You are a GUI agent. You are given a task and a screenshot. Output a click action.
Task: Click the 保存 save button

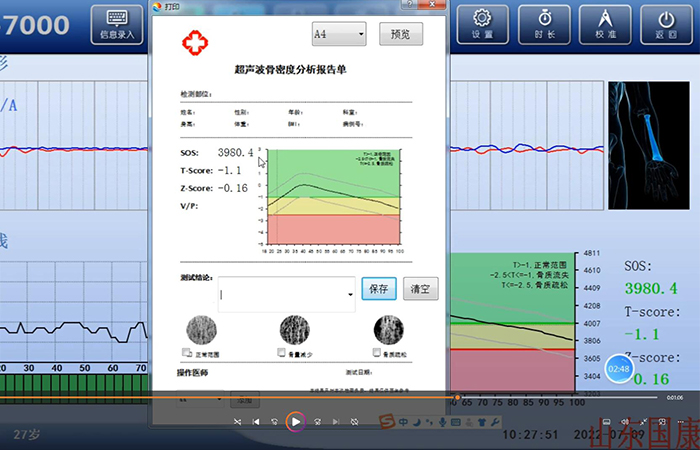pyautogui.click(x=379, y=289)
